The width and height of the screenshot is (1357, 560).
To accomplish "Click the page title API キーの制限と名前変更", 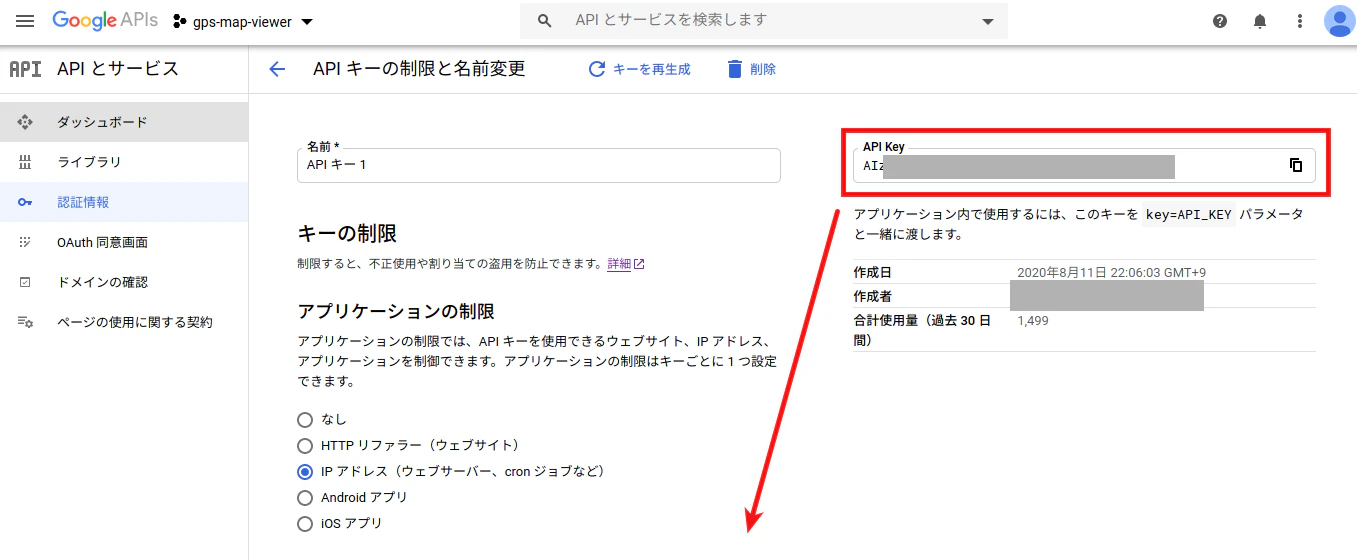I will (419, 69).
